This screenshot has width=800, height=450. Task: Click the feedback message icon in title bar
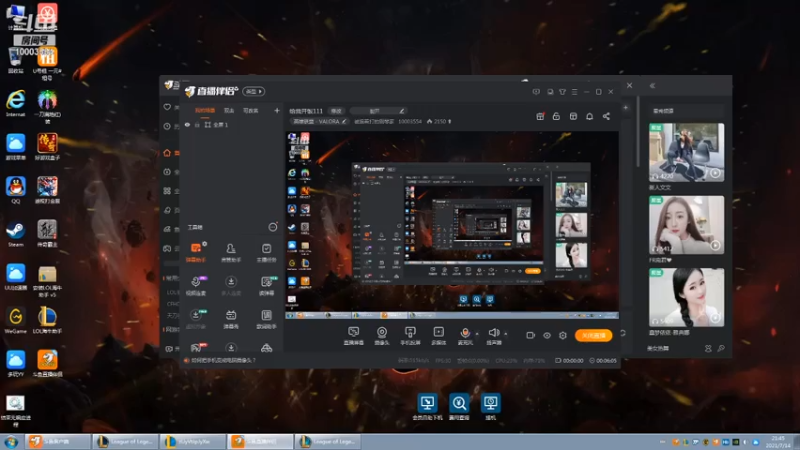pos(536,92)
